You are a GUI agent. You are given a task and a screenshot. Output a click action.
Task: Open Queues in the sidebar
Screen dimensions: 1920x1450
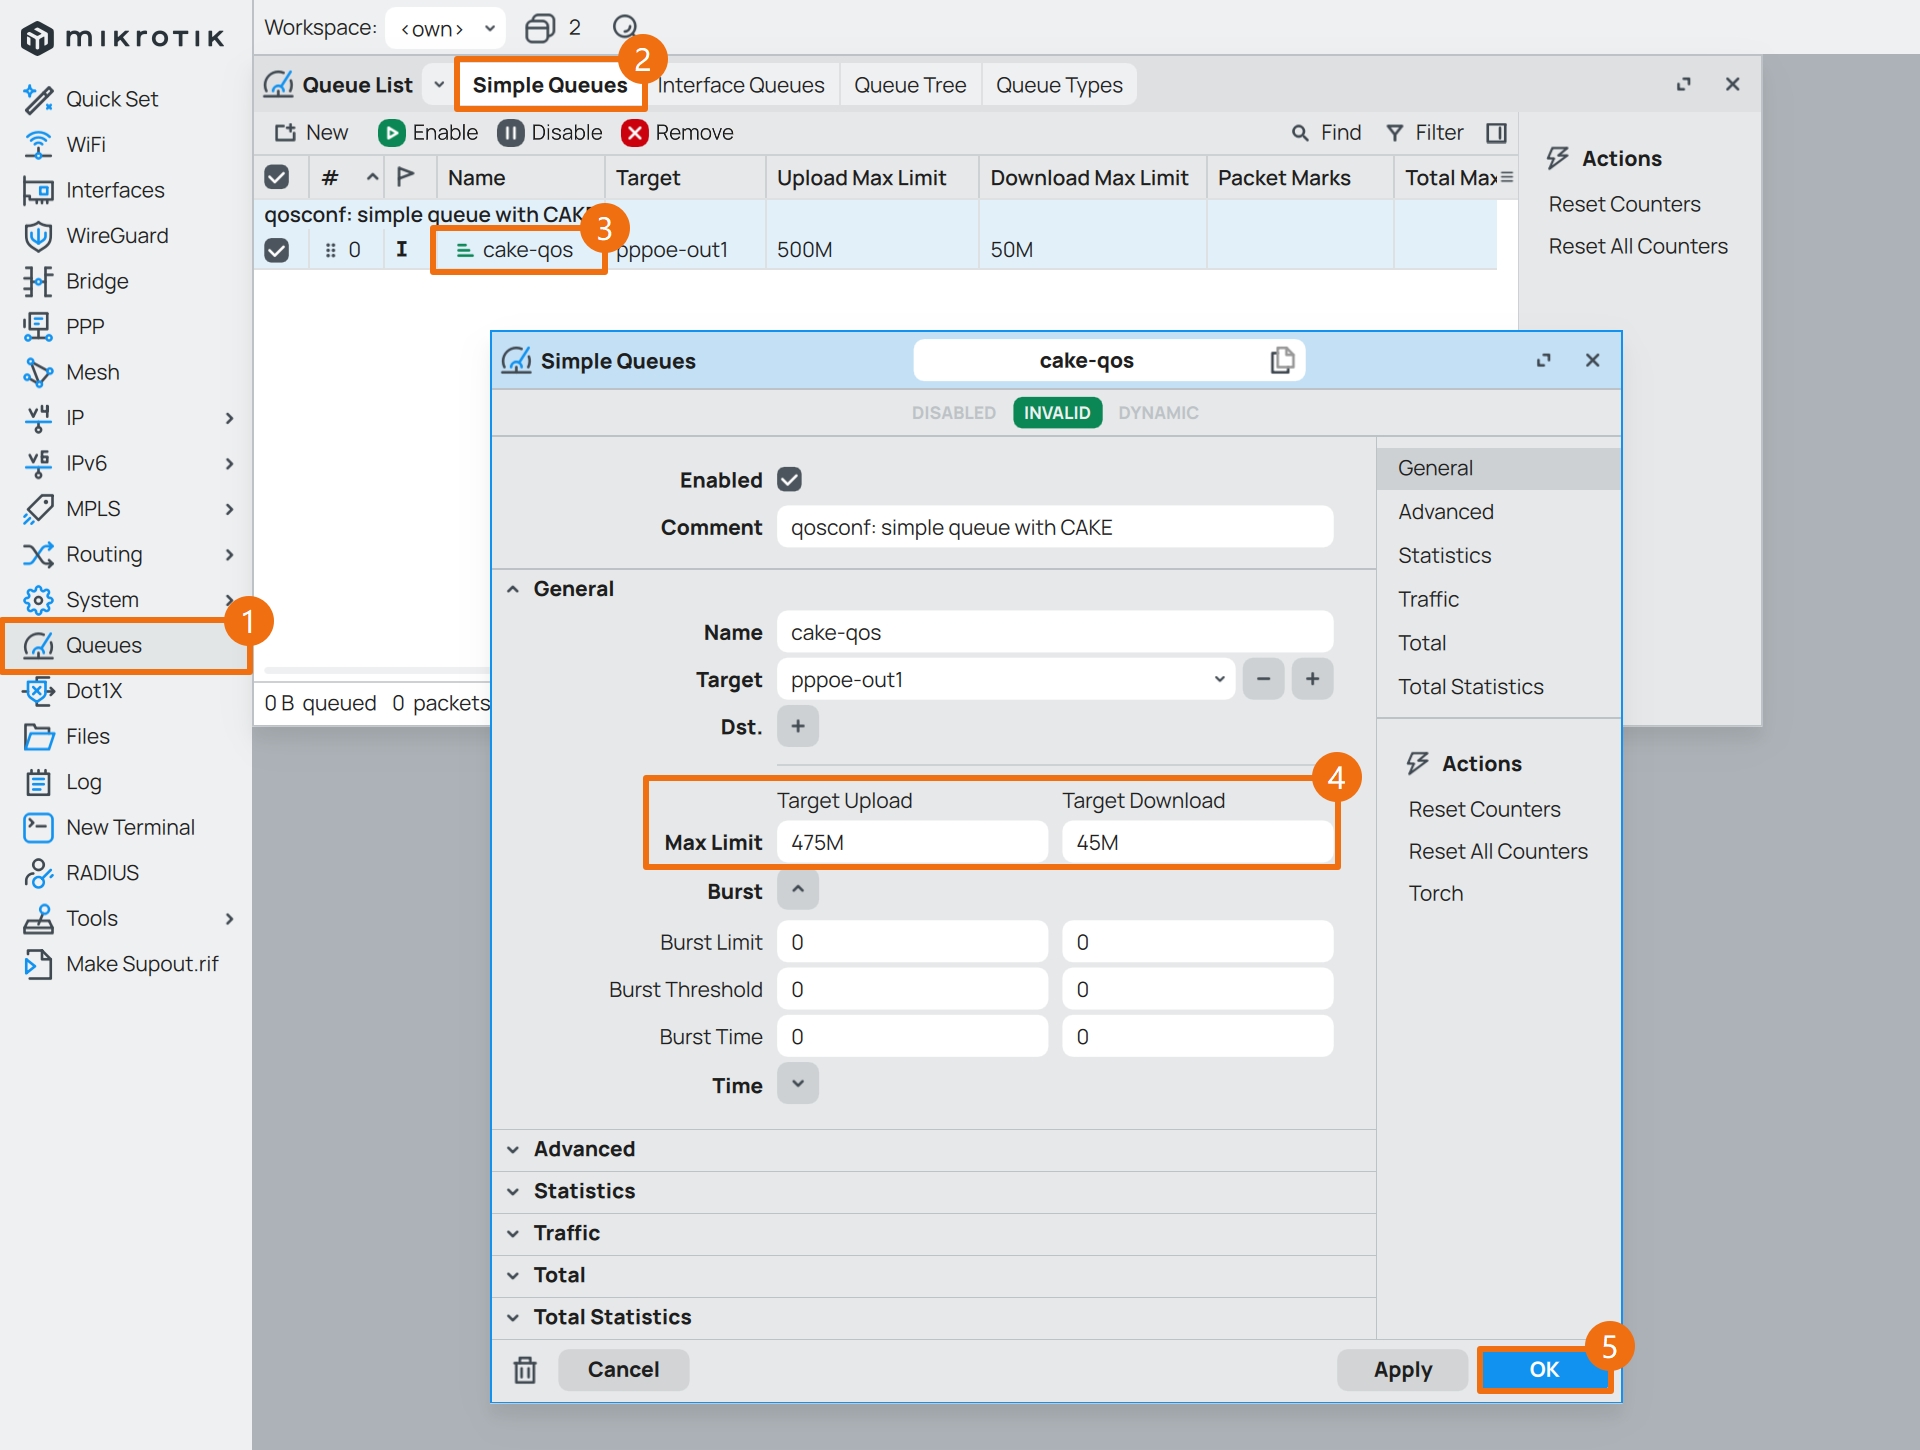point(104,645)
